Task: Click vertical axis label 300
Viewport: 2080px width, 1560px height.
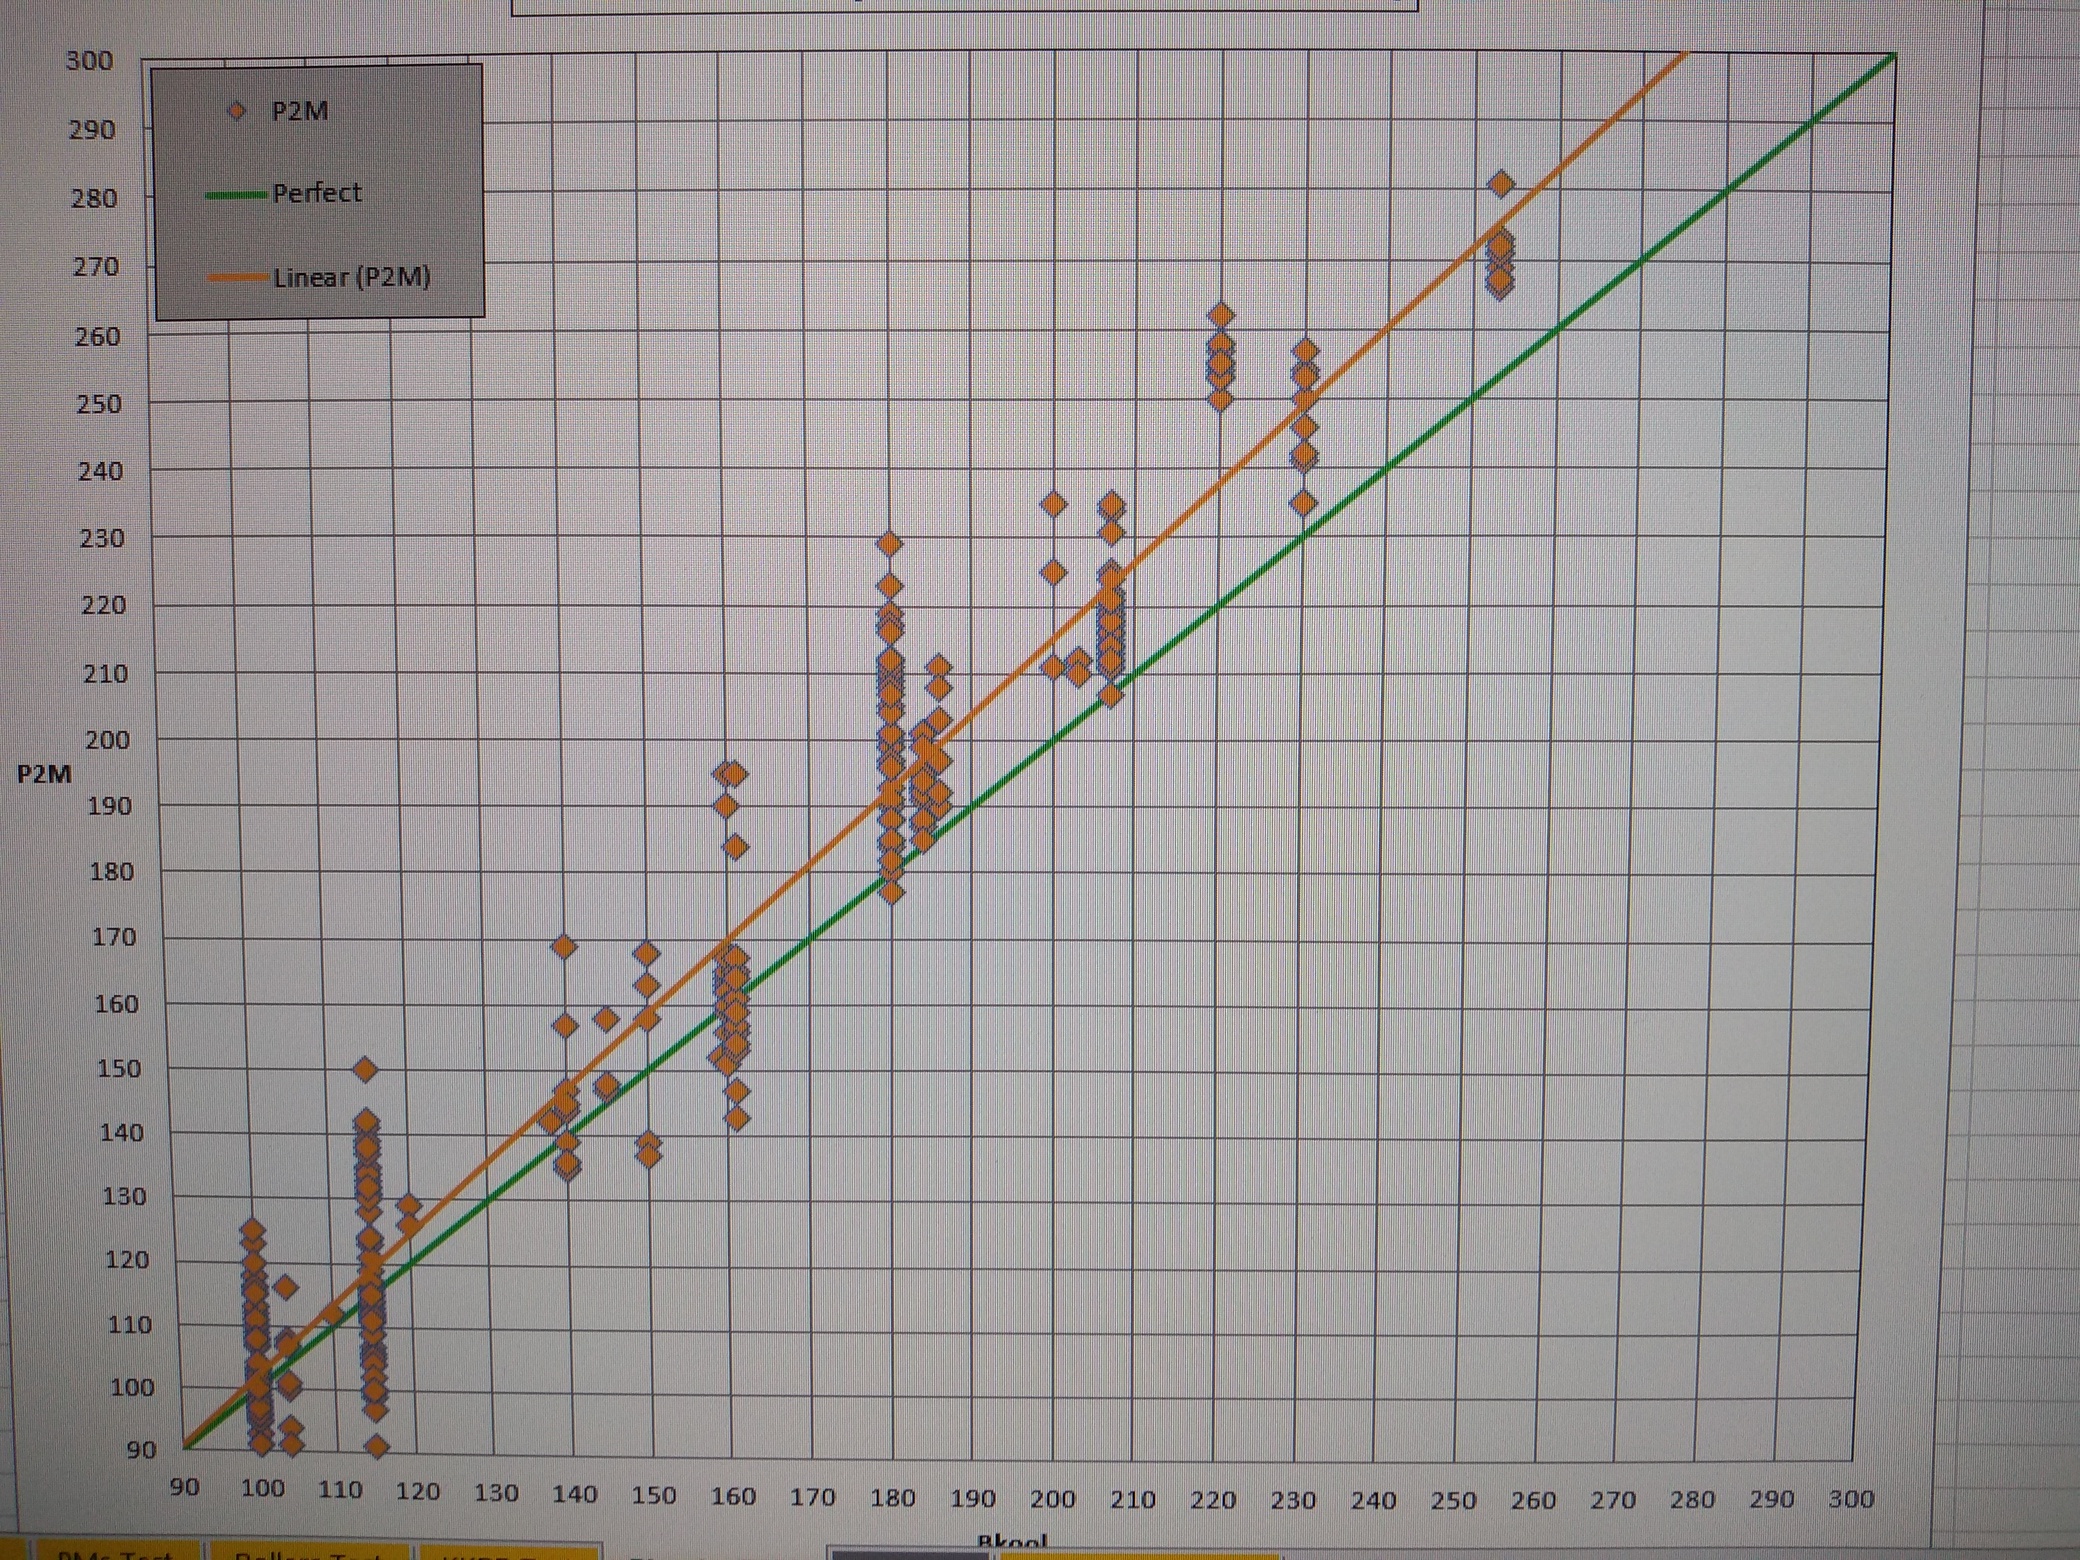Action: (x=90, y=61)
